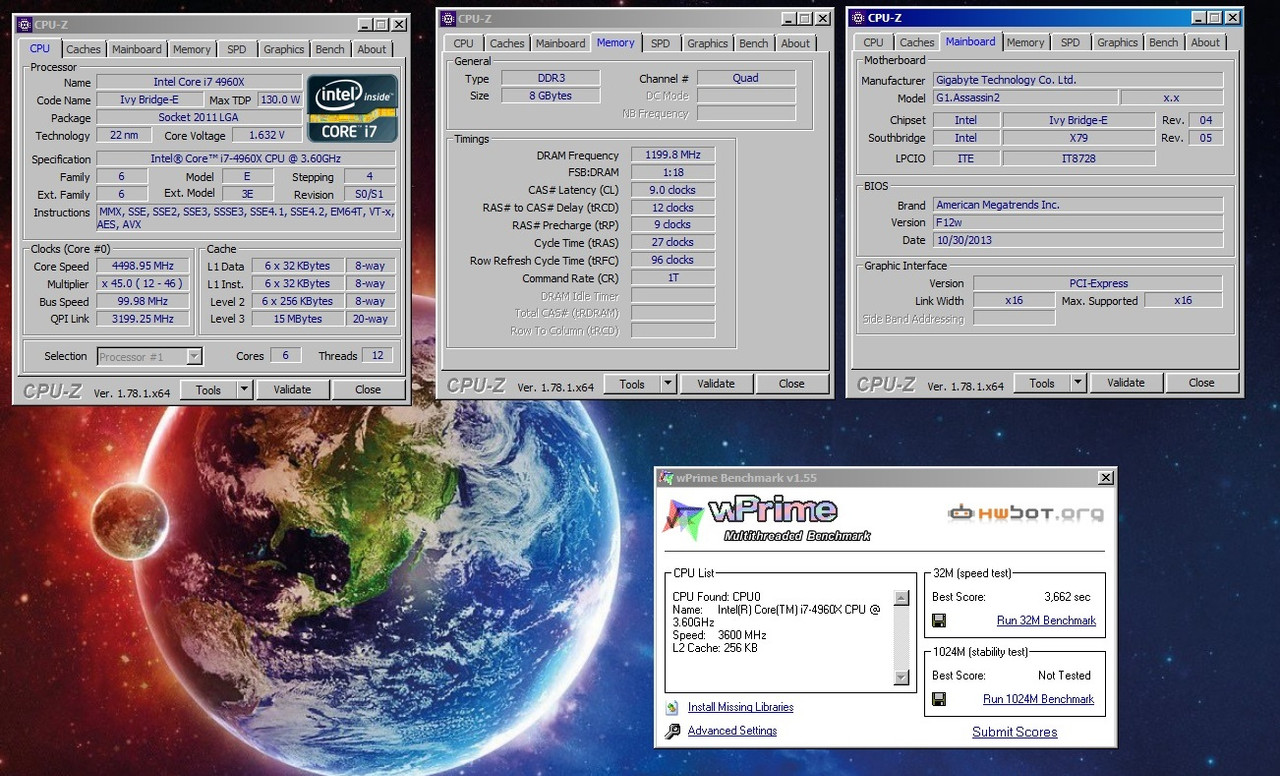Click the BIOS Date 10/30/2013 field
1280x776 pixels.
[x=1078, y=240]
